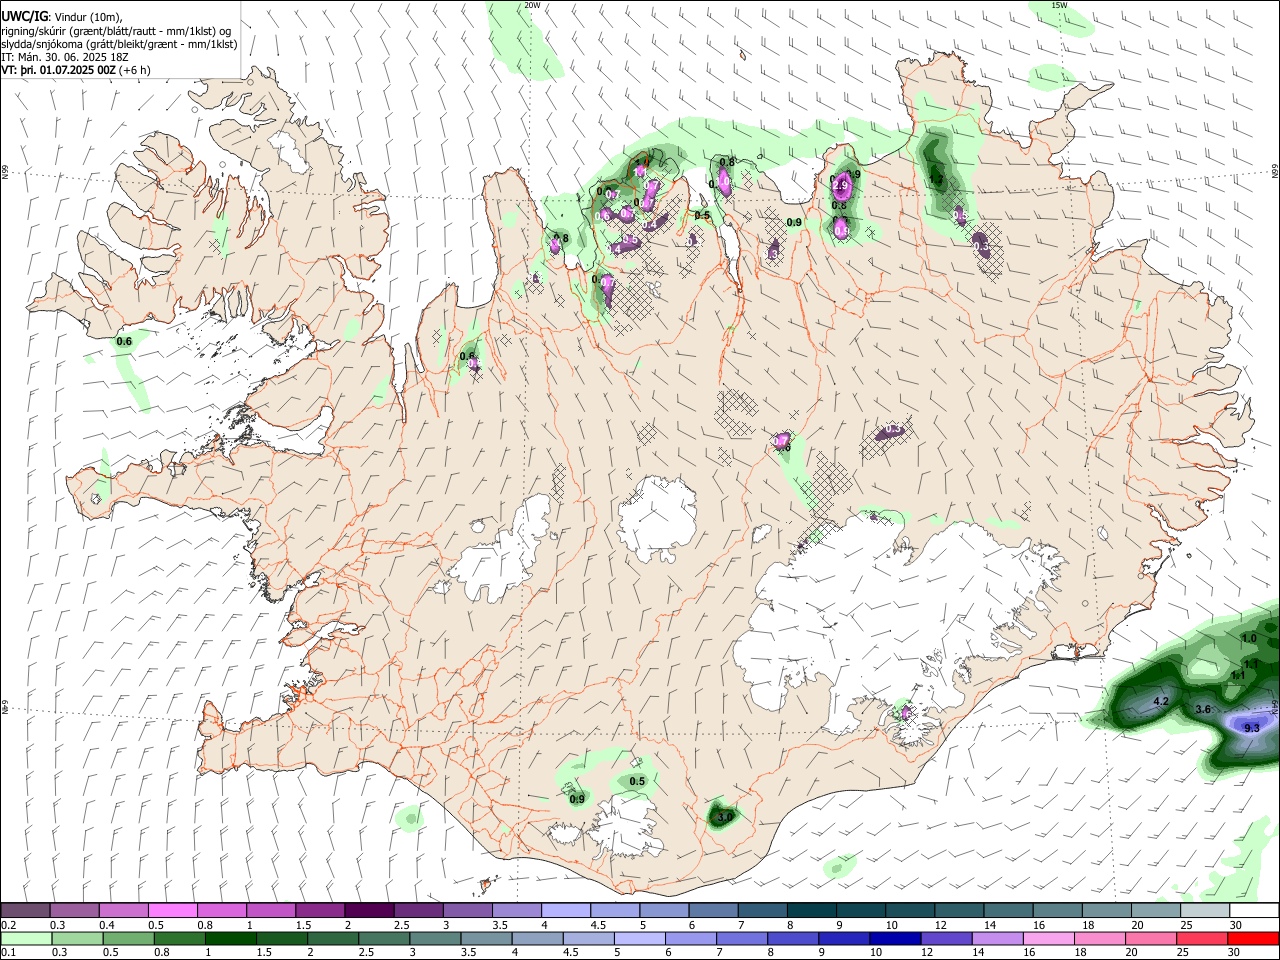This screenshot has width=1280, height=960.
Task: Click the 'slydda/snjókoma' legend description line
Action: (x=119, y=44)
